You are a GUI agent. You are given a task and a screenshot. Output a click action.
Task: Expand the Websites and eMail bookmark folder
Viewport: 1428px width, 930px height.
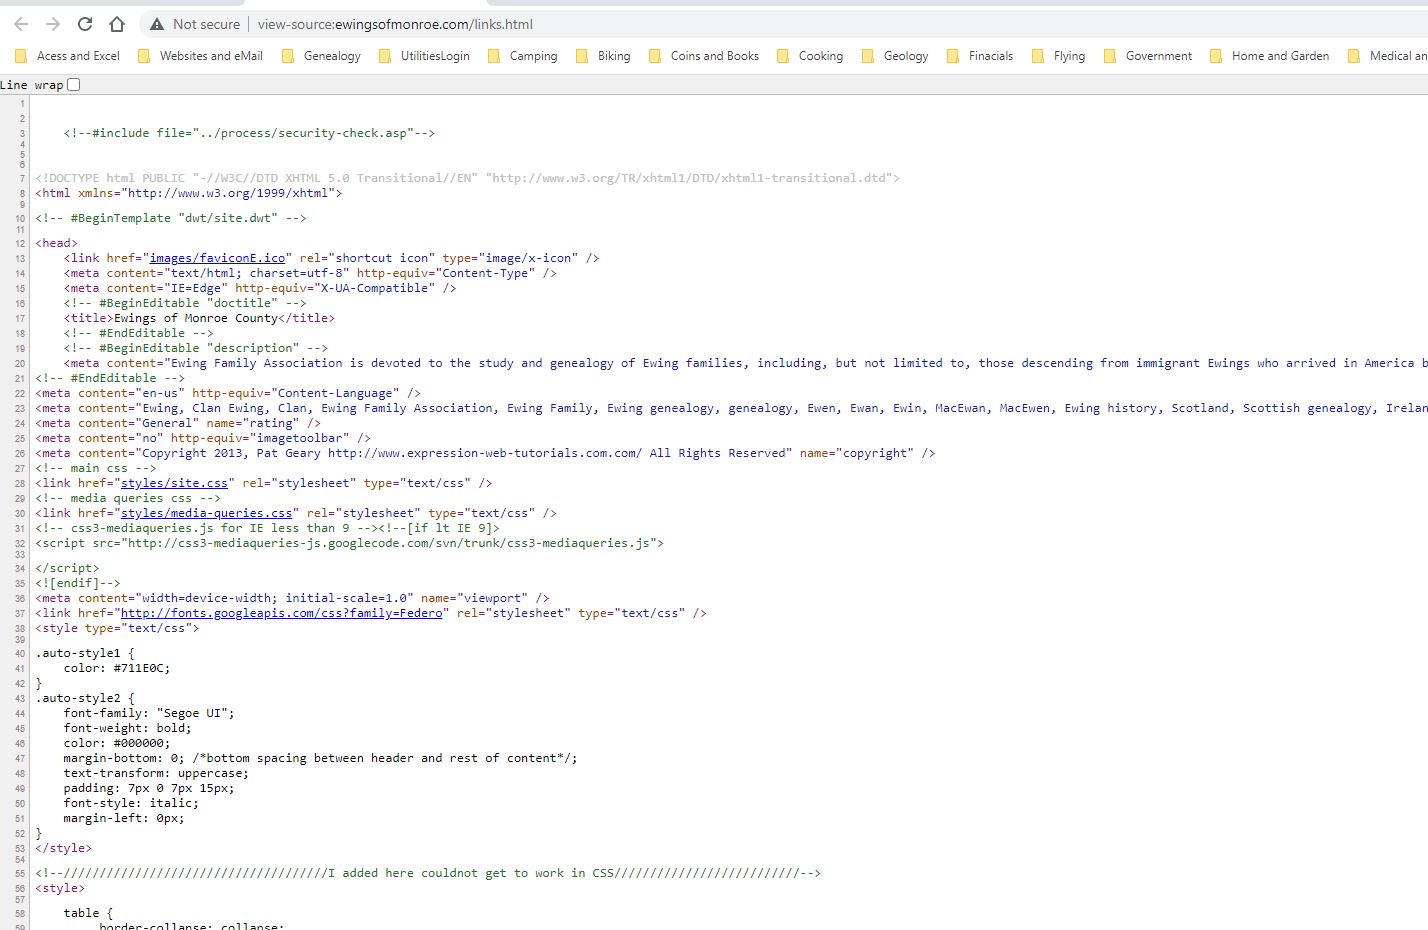coord(201,56)
